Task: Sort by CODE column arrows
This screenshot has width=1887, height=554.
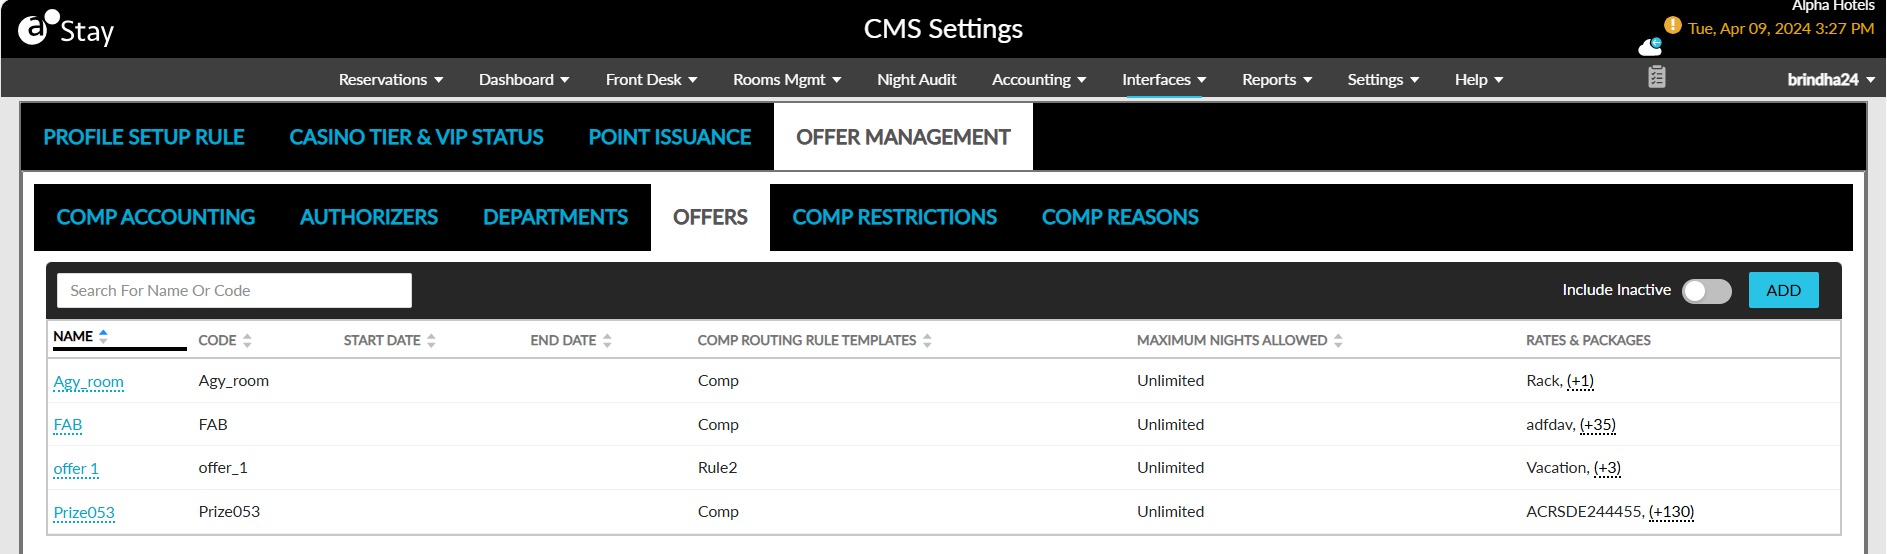Action: pos(247,341)
